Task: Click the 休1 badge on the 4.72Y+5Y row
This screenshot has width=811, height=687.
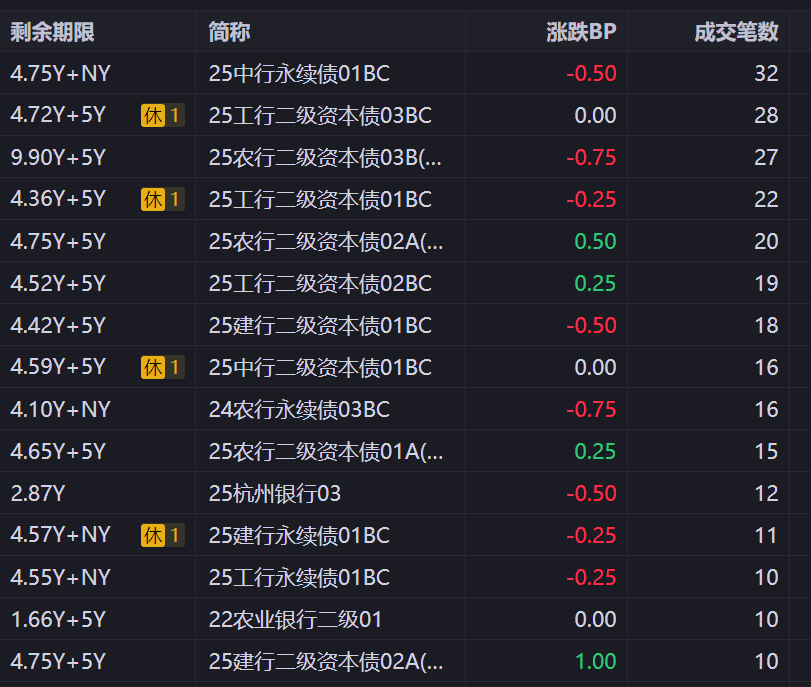Action: click(x=163, y=116)
